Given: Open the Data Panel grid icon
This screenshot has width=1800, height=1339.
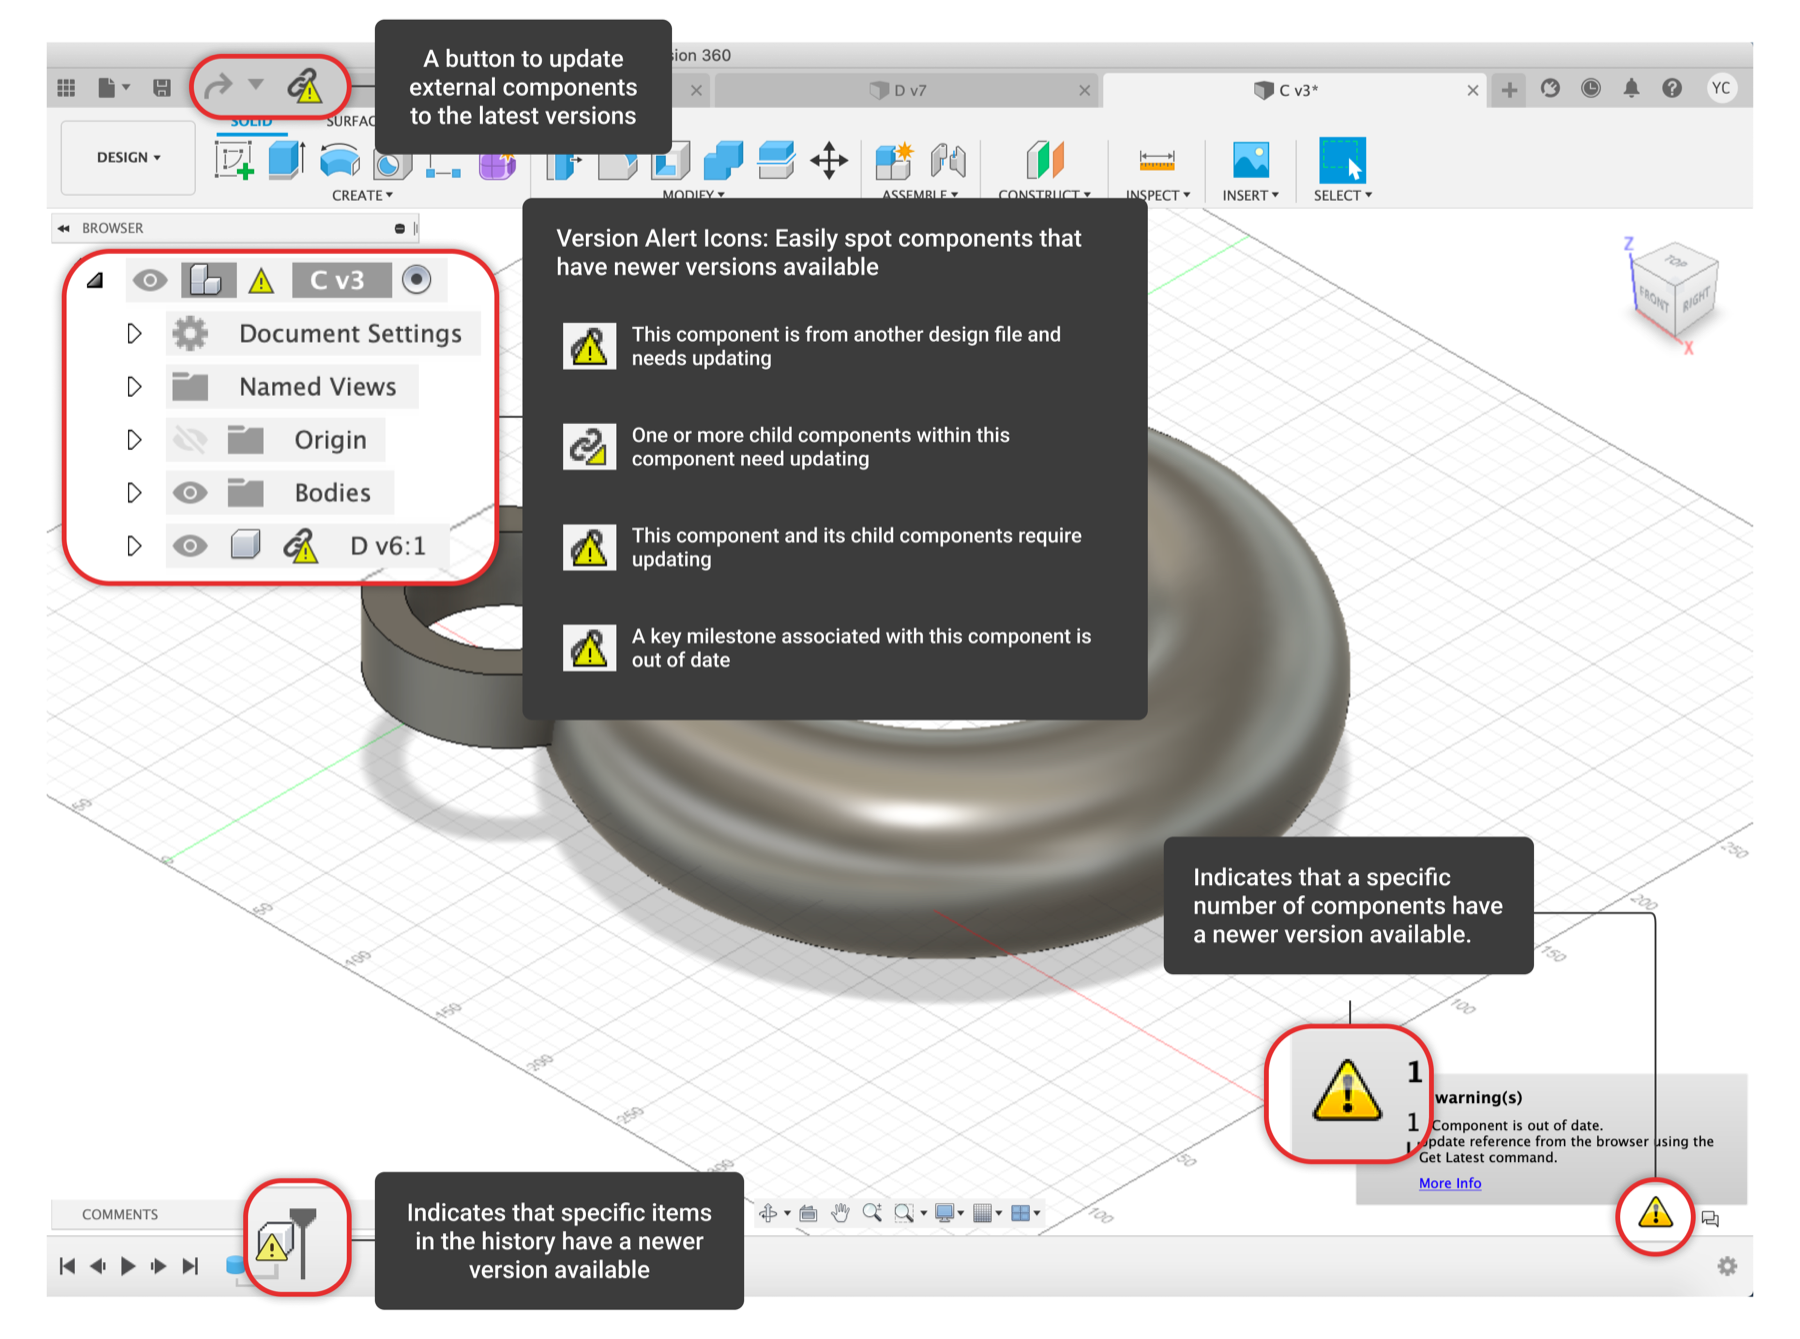Looking at the screenshot, I should 67,88.
